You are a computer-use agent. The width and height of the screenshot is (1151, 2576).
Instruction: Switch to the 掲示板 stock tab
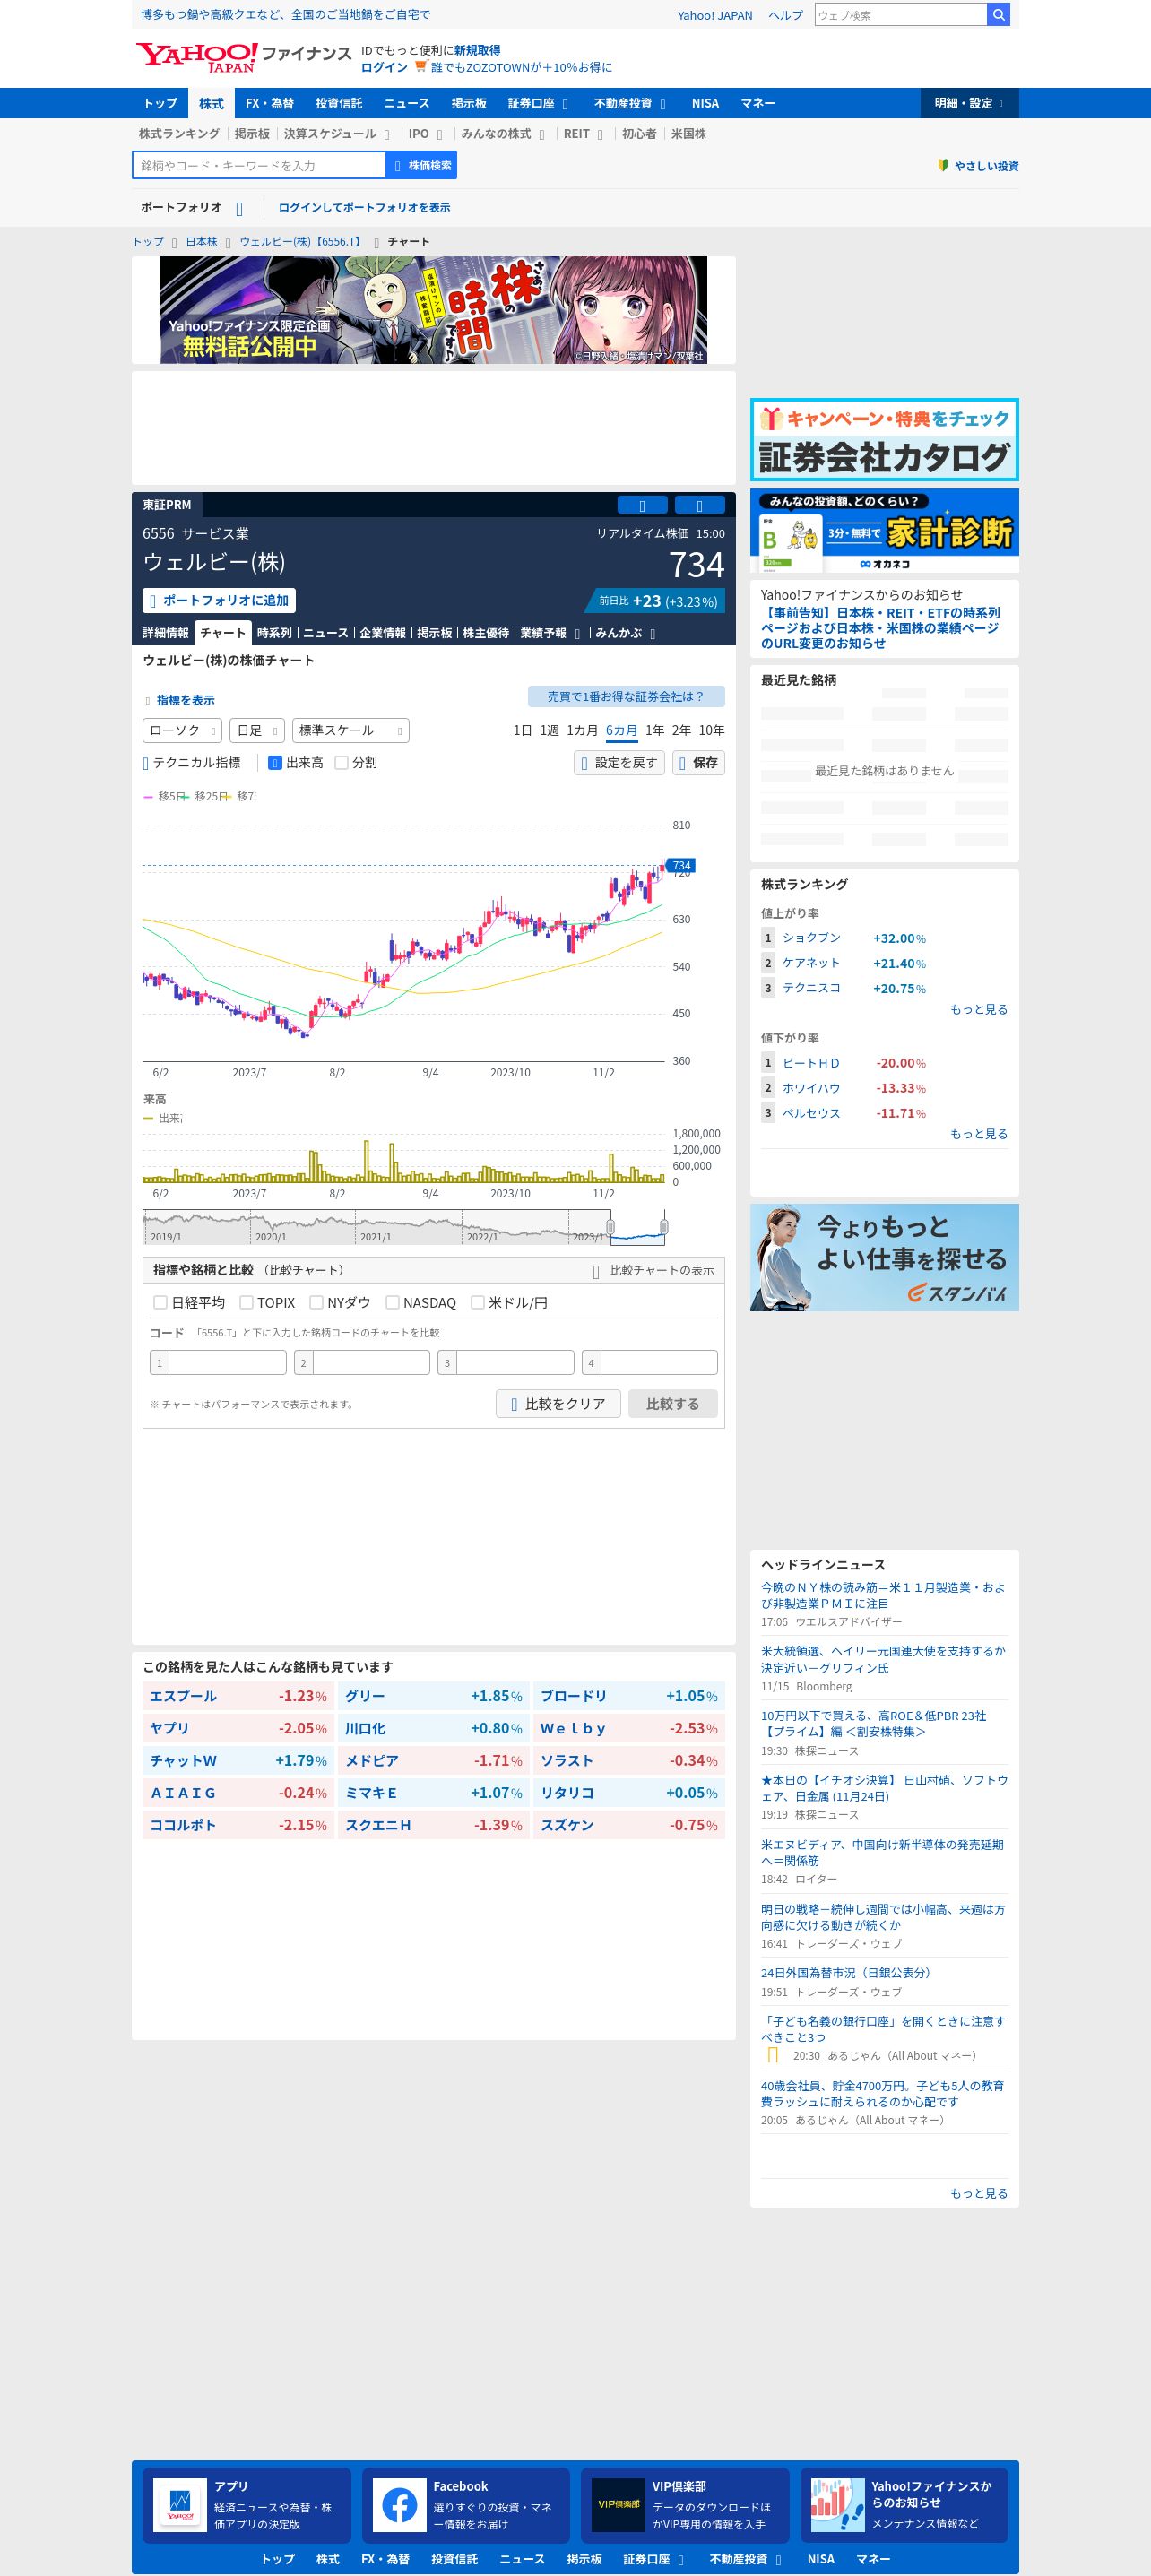click(434, 633)
